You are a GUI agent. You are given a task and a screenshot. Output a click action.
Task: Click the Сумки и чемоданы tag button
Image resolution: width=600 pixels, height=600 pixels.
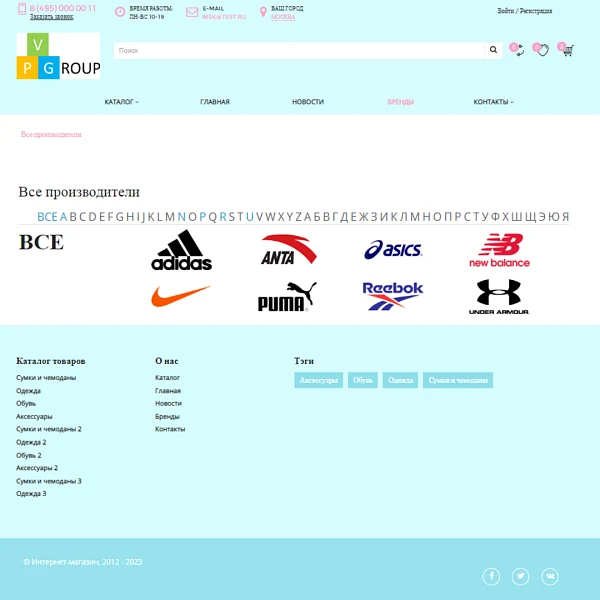point(458,380)
